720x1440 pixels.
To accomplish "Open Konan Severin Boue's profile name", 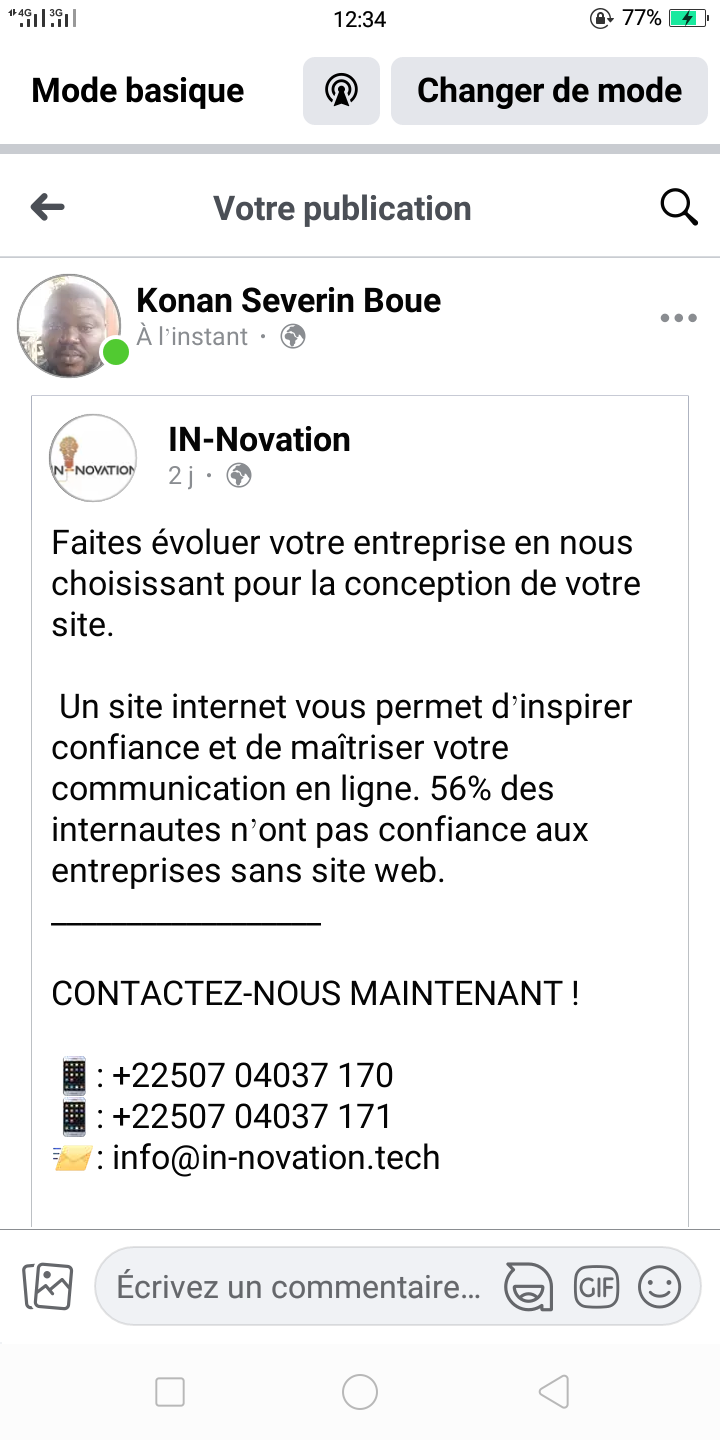I will tap(288, 300).
